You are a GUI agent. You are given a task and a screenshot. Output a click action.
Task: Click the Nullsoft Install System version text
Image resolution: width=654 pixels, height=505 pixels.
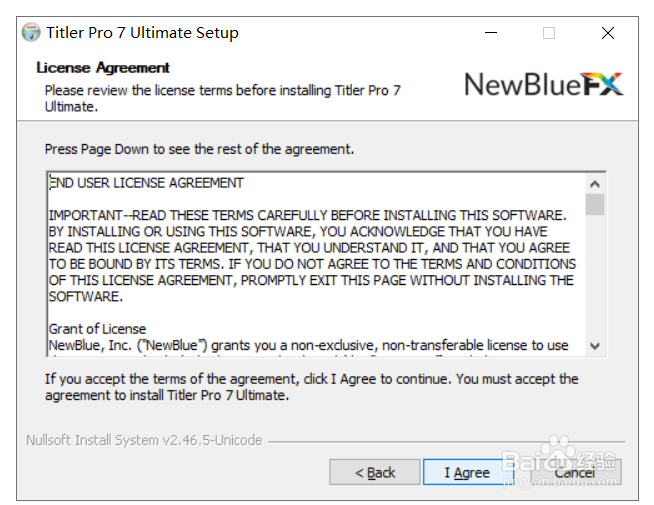point(144,440)
